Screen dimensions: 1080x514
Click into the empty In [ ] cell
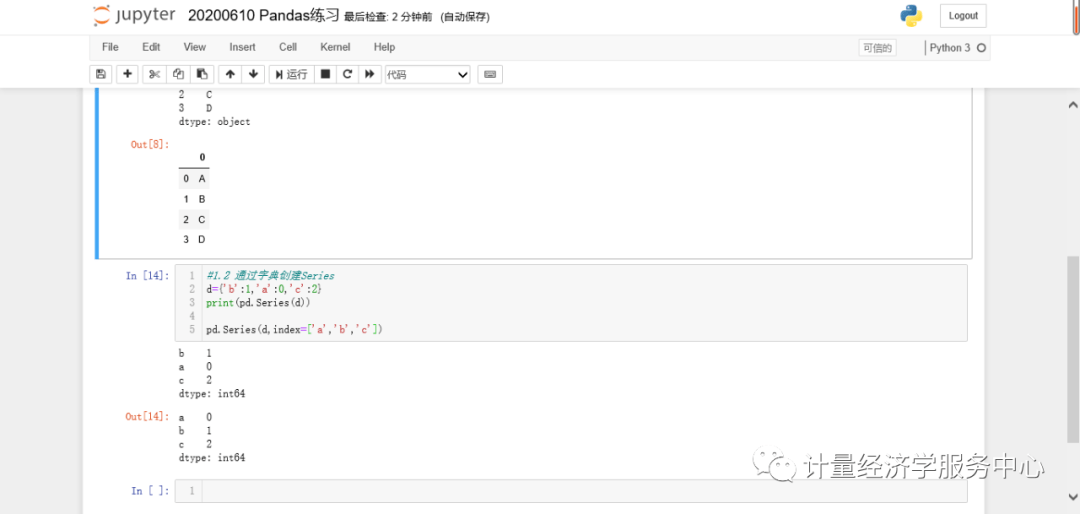pyautogui.click(x=584, y=491)
